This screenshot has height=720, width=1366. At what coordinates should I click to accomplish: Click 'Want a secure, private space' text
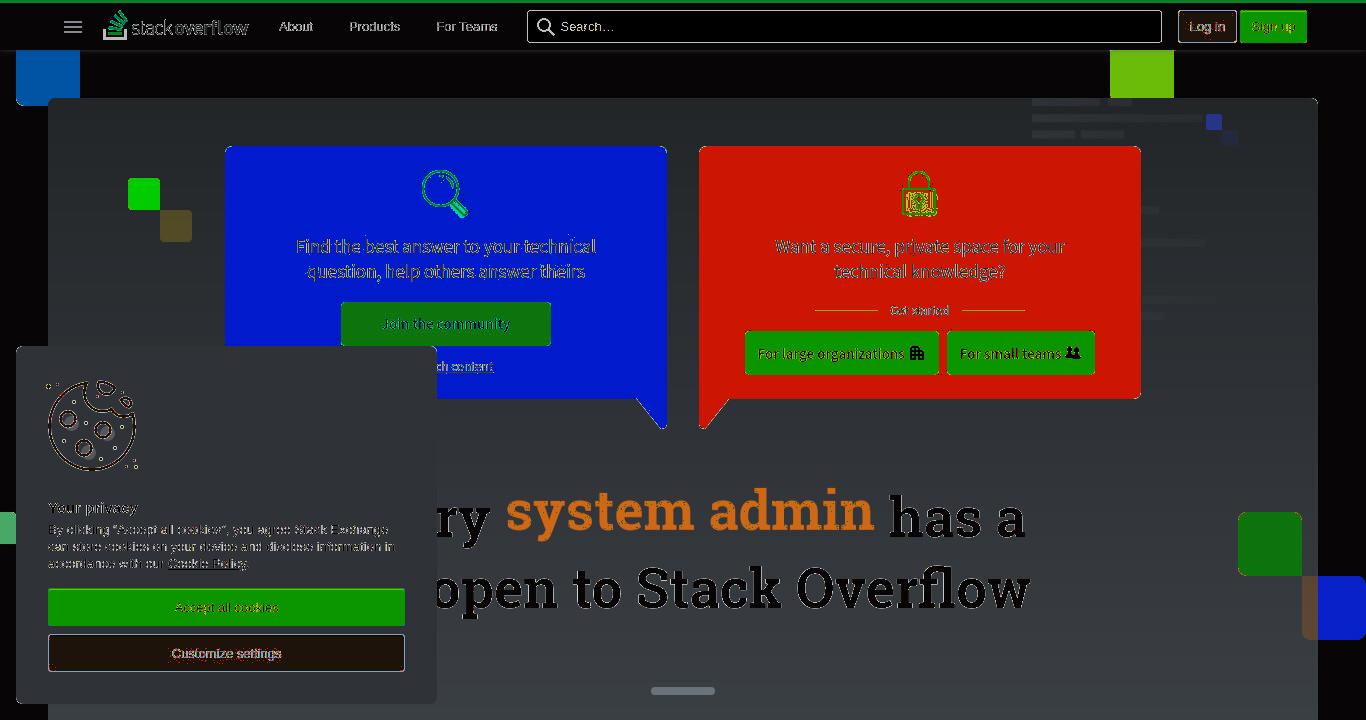pos(920,259)
